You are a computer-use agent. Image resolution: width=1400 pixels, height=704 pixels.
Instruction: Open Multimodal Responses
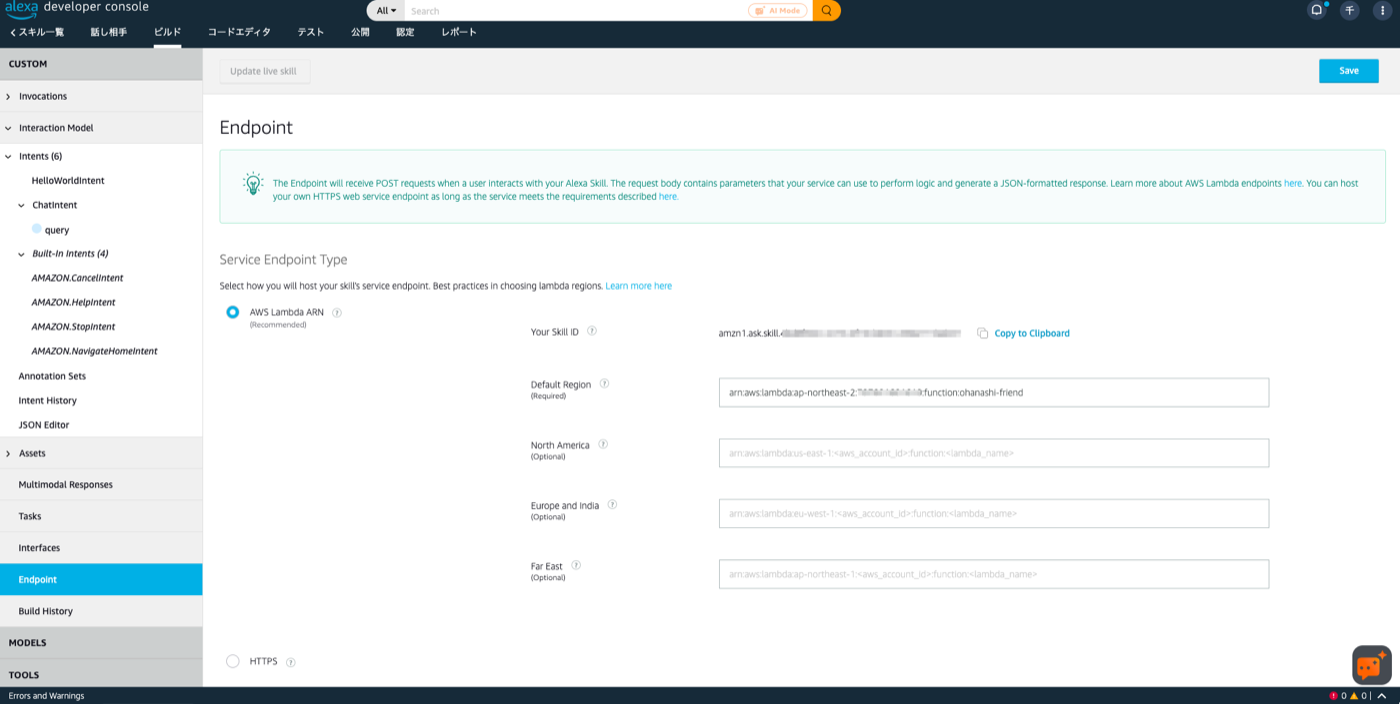(101, 485)
